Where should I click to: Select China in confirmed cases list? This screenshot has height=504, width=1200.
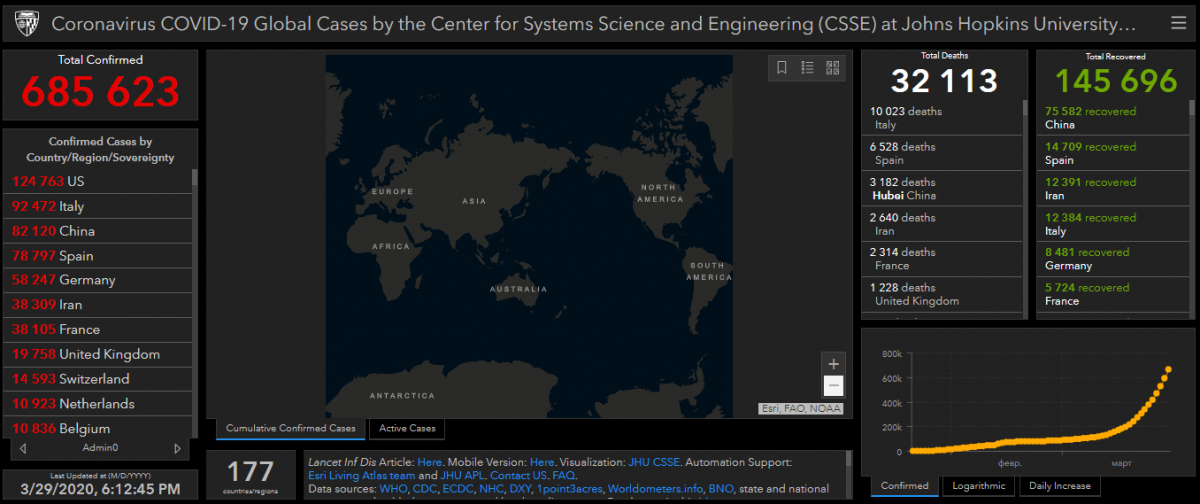click(97, 230)
